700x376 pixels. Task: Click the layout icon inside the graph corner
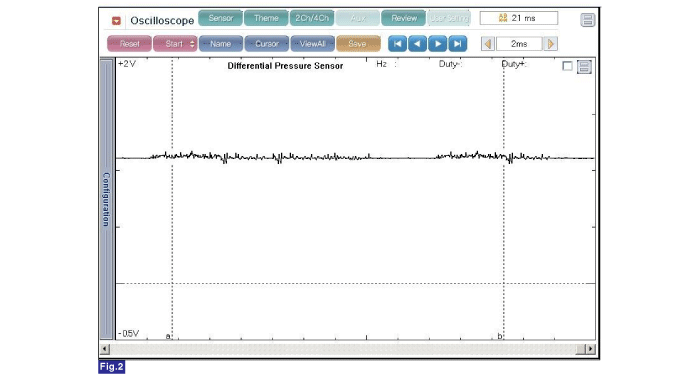point(584,67)
